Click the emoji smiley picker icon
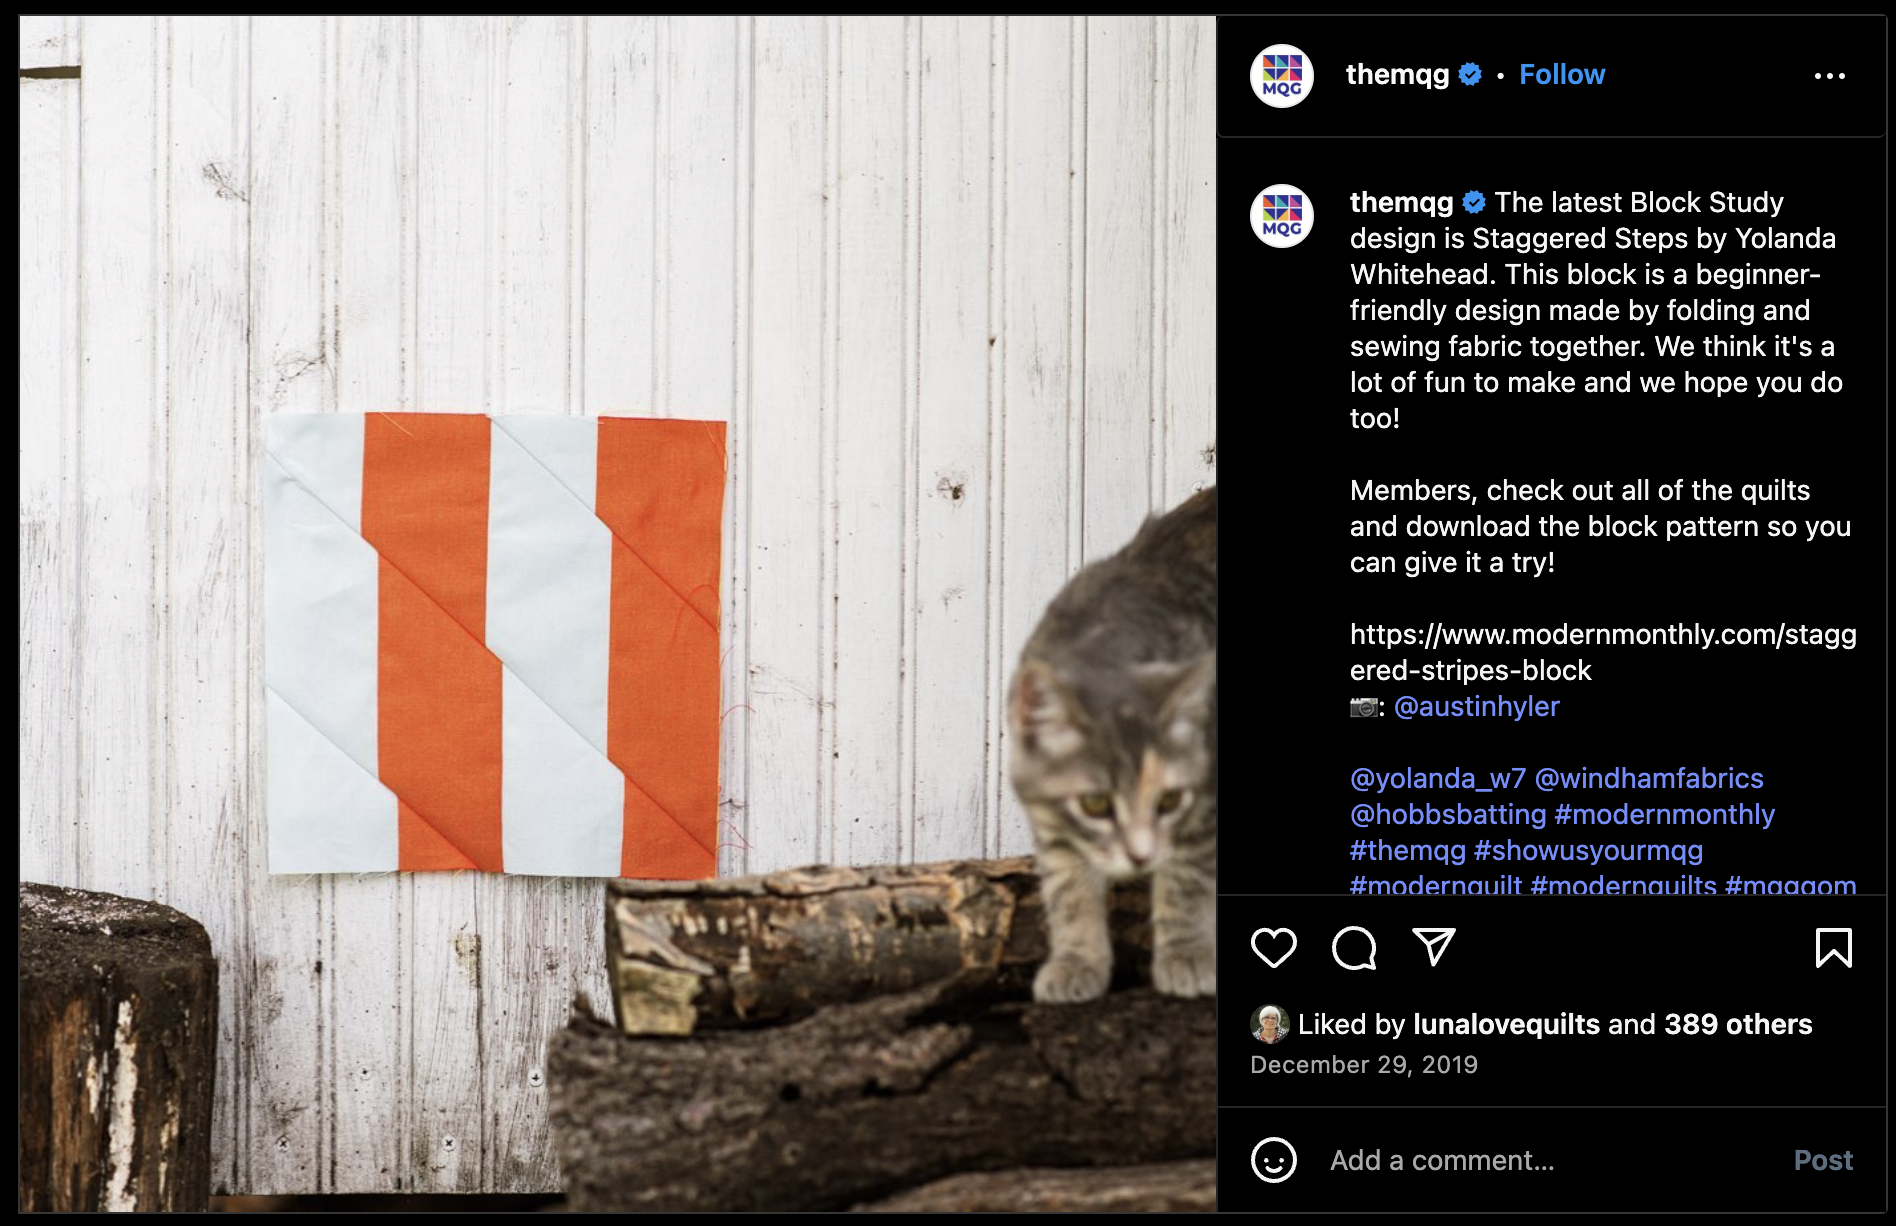 [x=1273, y=1160]
